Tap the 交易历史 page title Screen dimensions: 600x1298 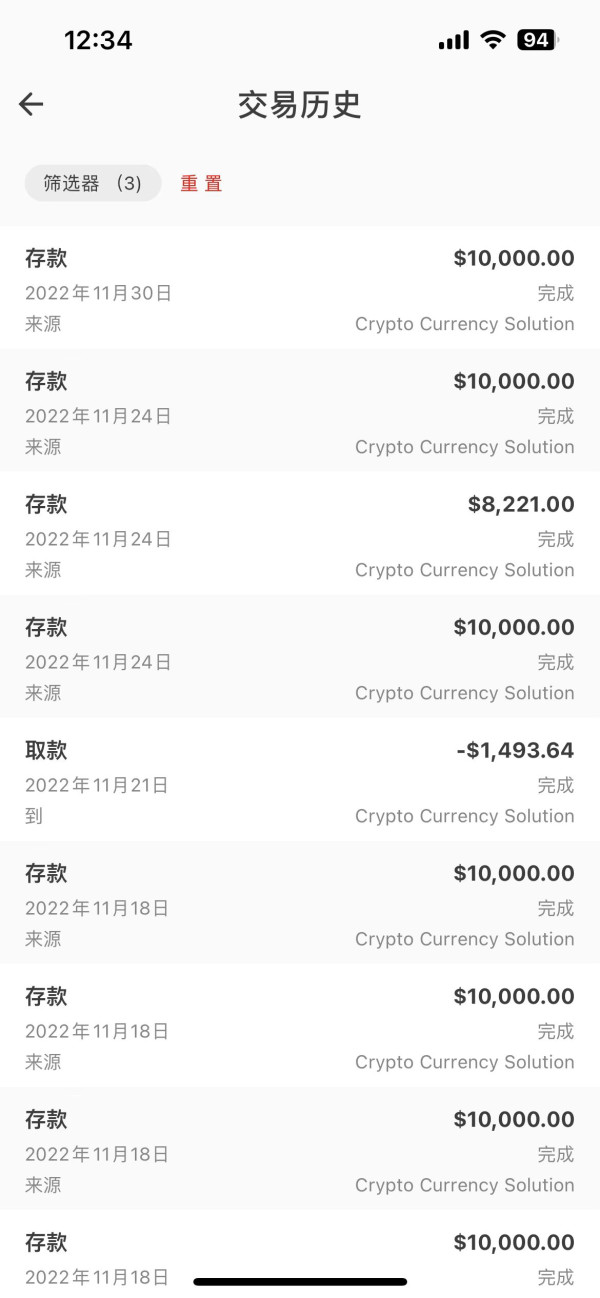click(299, 105)
